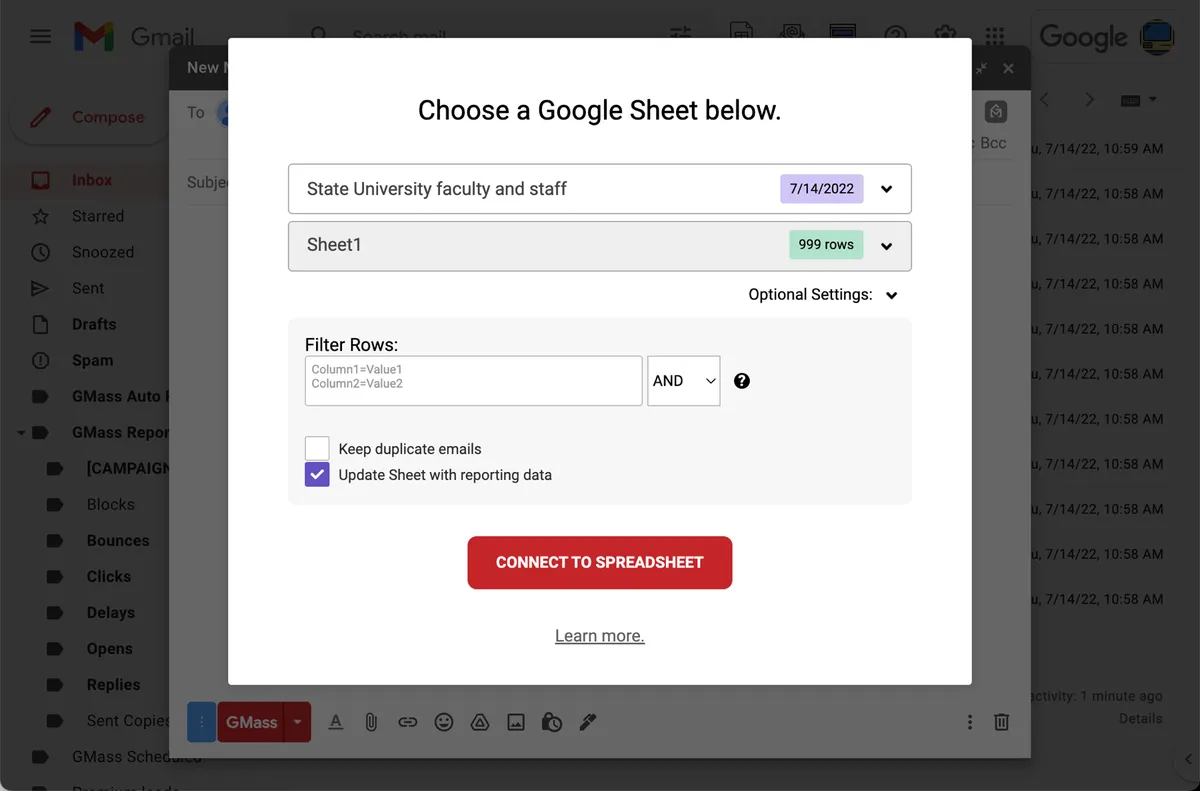Click the Filter Rows text box
The width and height of the screenshot is (1200, 791).
(x=473, y=381)
